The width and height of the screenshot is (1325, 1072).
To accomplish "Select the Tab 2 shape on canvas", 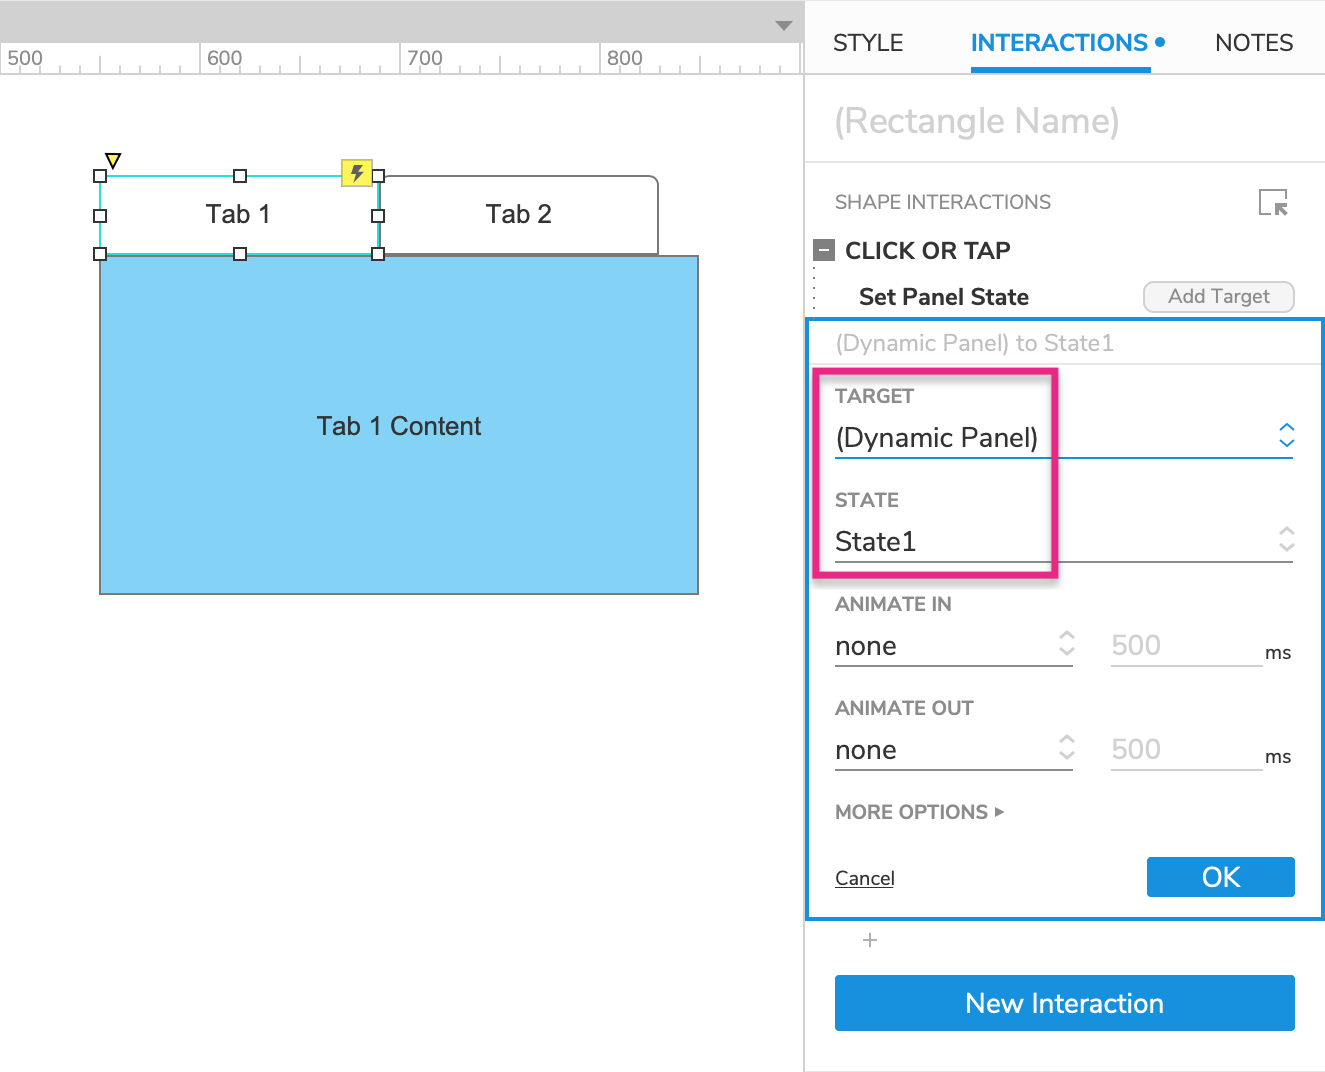I will tap(518, 214).
